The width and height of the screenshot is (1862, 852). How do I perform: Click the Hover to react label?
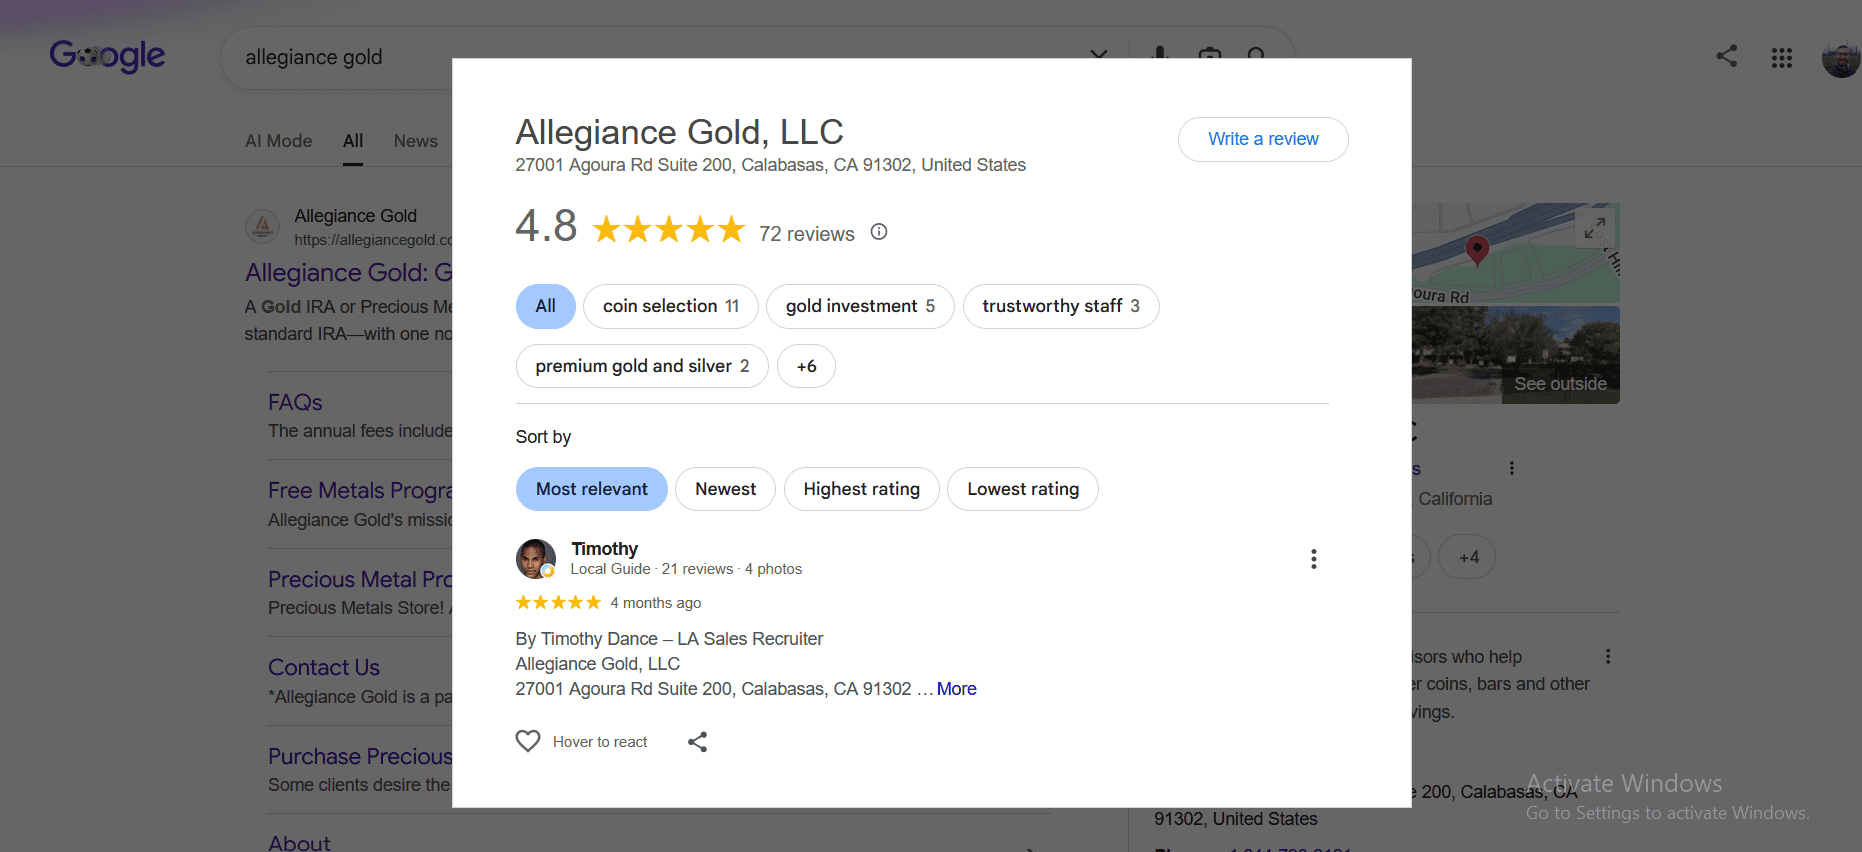600,742
